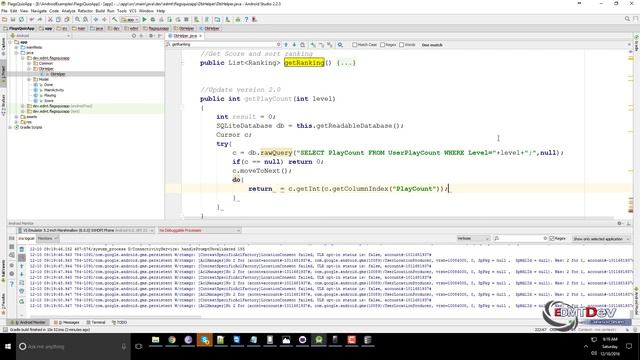Click the Replace toolbar icon
Screen dimensions: 640x360
coord(85,20)
